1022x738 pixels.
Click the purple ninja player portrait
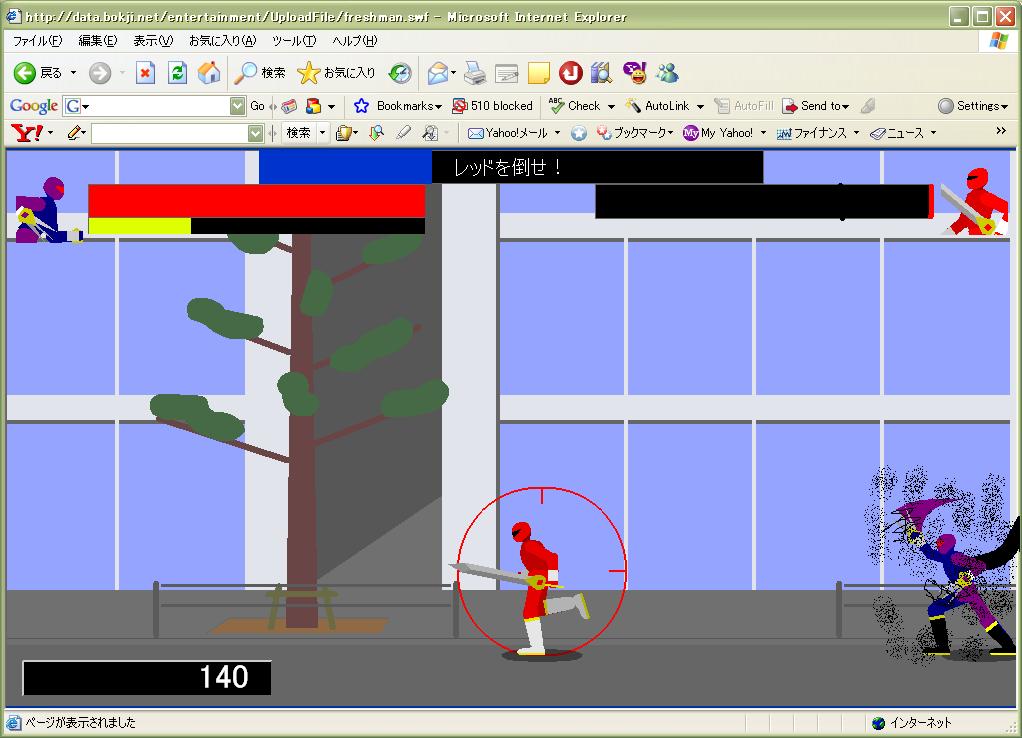coord(49,210)
